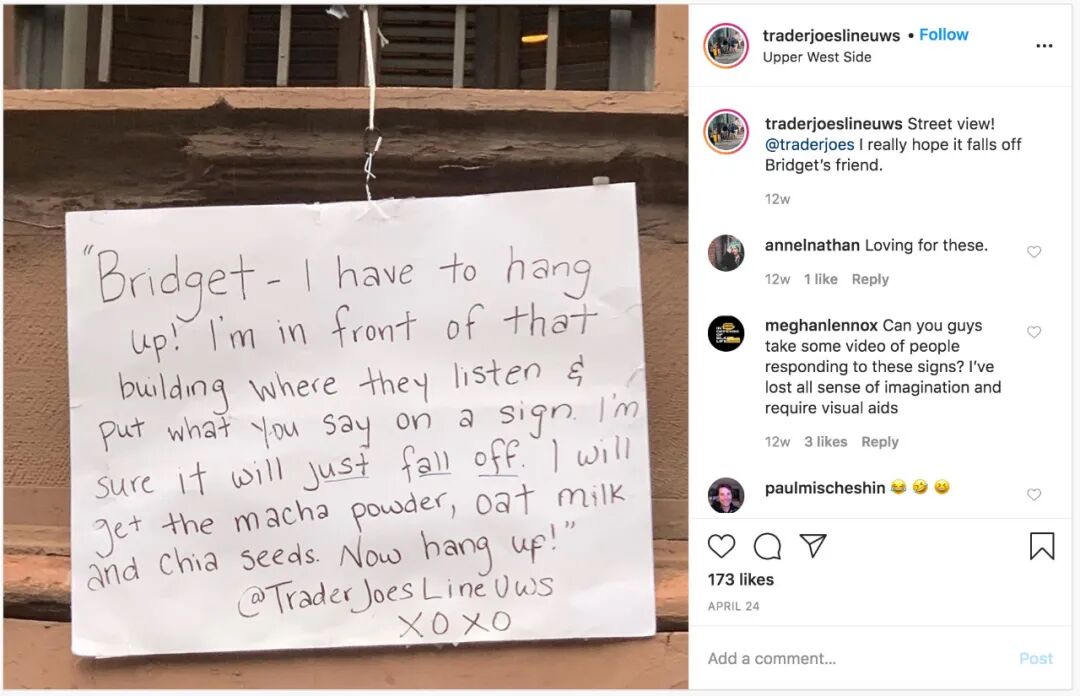
Task: Like meghanlennox's comment heart
Action: click(x=1034, y=332)
